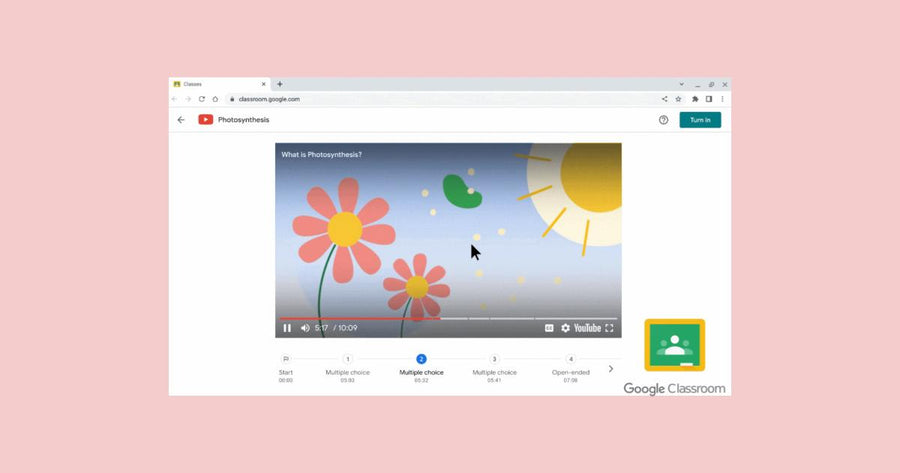Jump to question 3 Multiple choice marker
The height and width of the screenshot is (473, 900).
point(494,359)
